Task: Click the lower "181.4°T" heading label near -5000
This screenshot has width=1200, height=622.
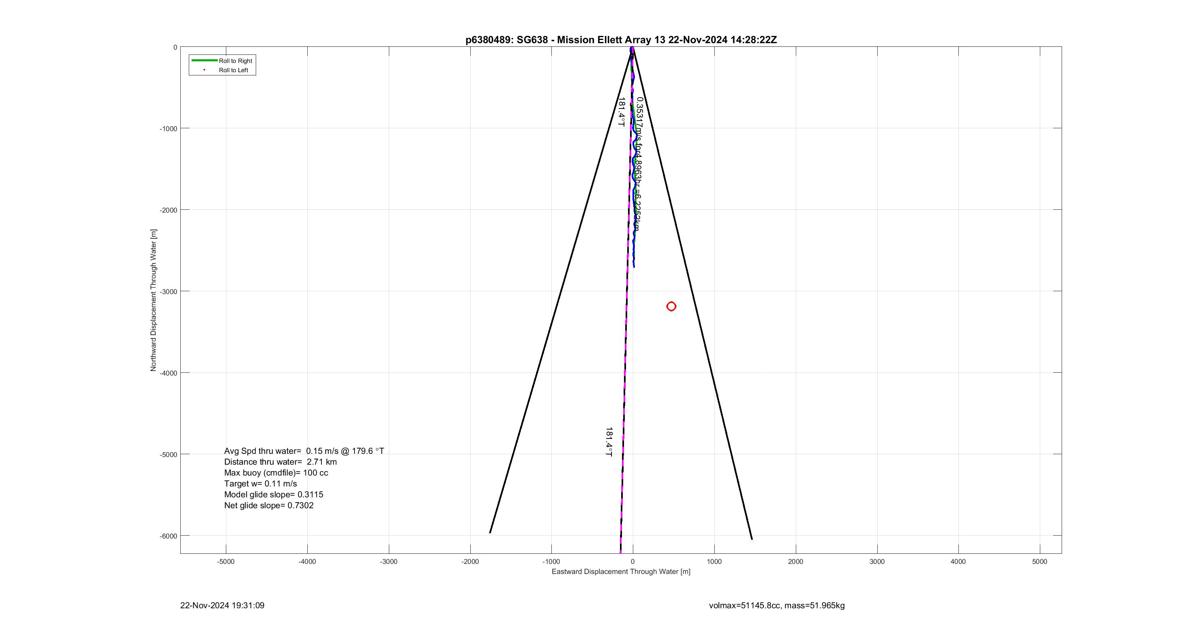Action: pos(608,442)
